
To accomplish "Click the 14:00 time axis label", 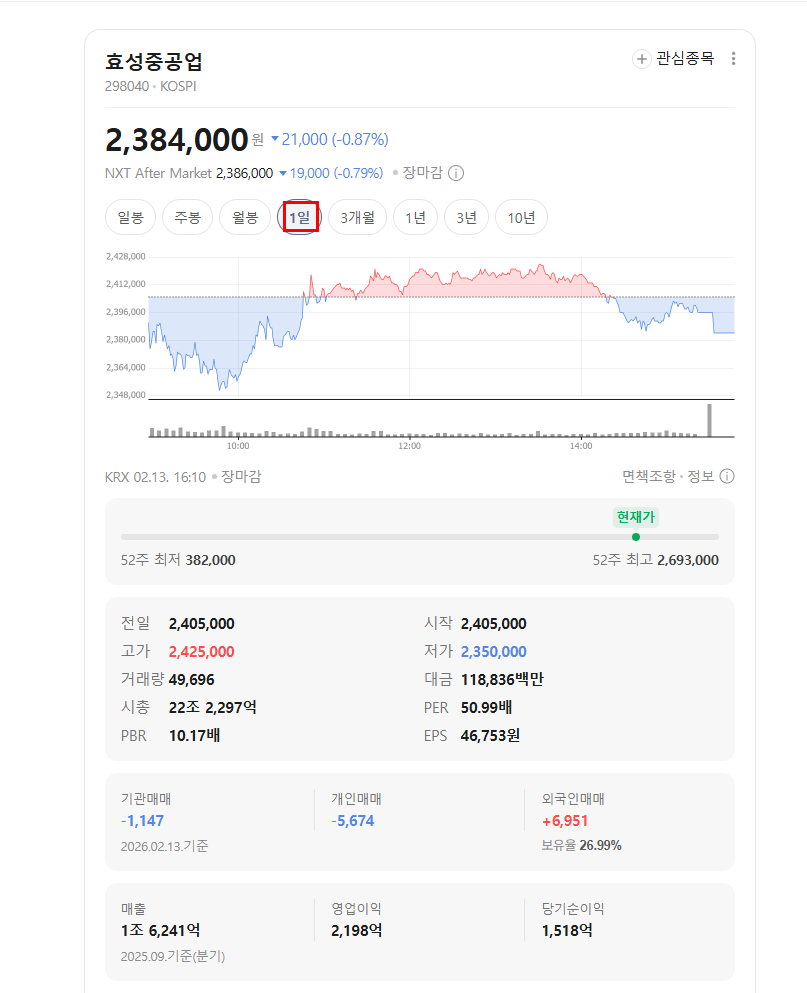I will point(581,446).
